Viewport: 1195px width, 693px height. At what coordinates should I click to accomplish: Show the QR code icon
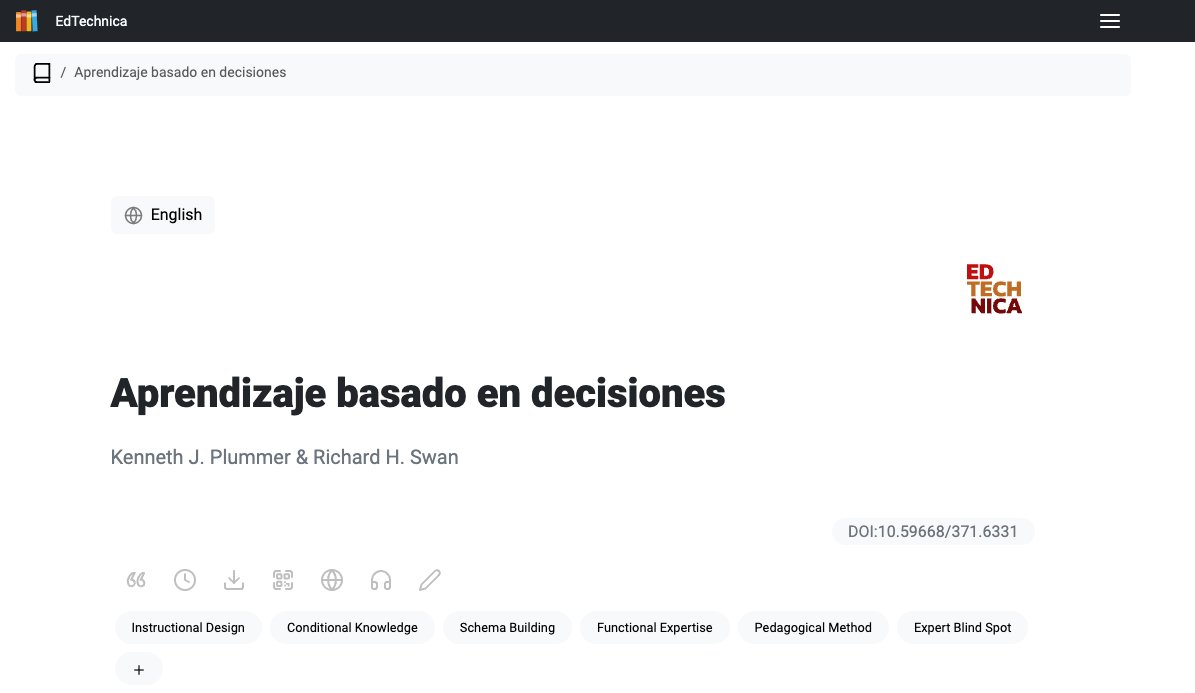(x=283, y=580)
